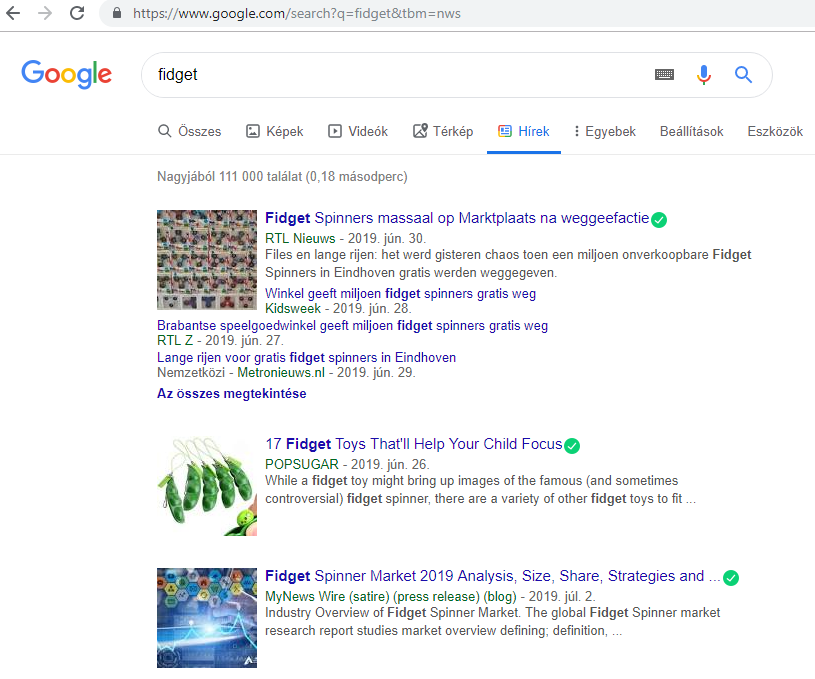This screenshot has height=679, width=815.
Task: Click green checkmark beside 17 Fidget Toys headline
Action: [572, 446]
